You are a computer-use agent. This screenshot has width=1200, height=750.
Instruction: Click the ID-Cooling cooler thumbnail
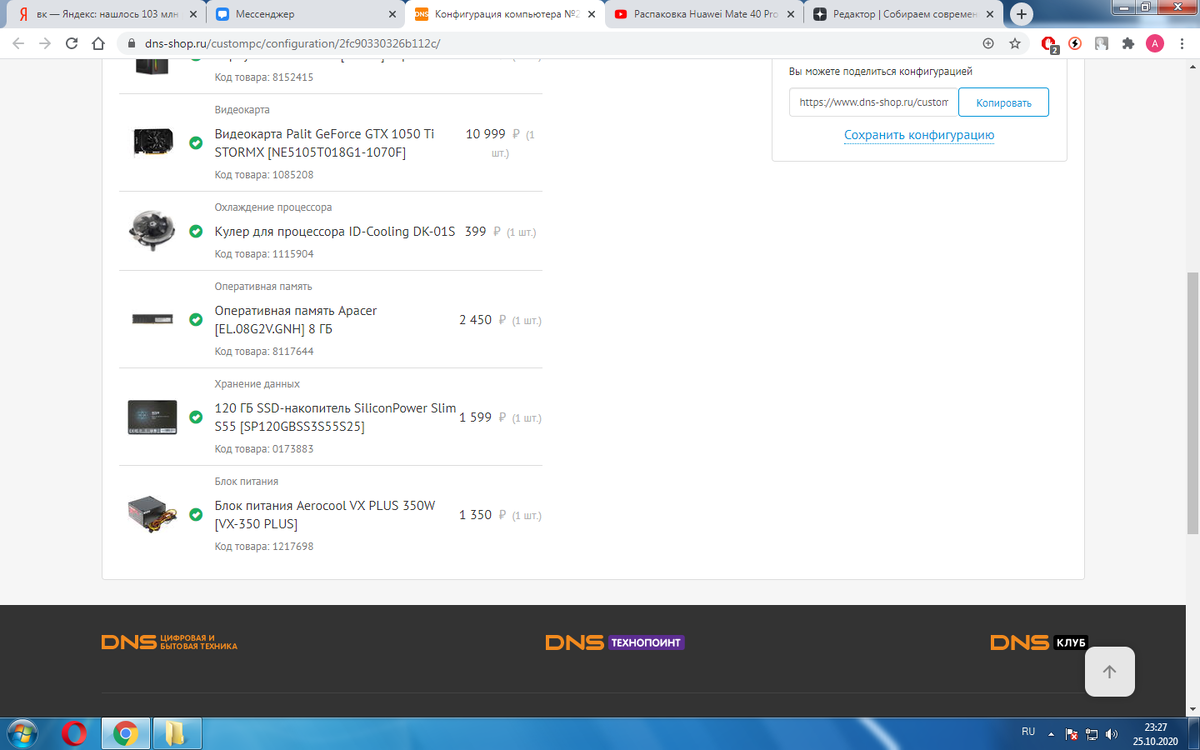152,231
